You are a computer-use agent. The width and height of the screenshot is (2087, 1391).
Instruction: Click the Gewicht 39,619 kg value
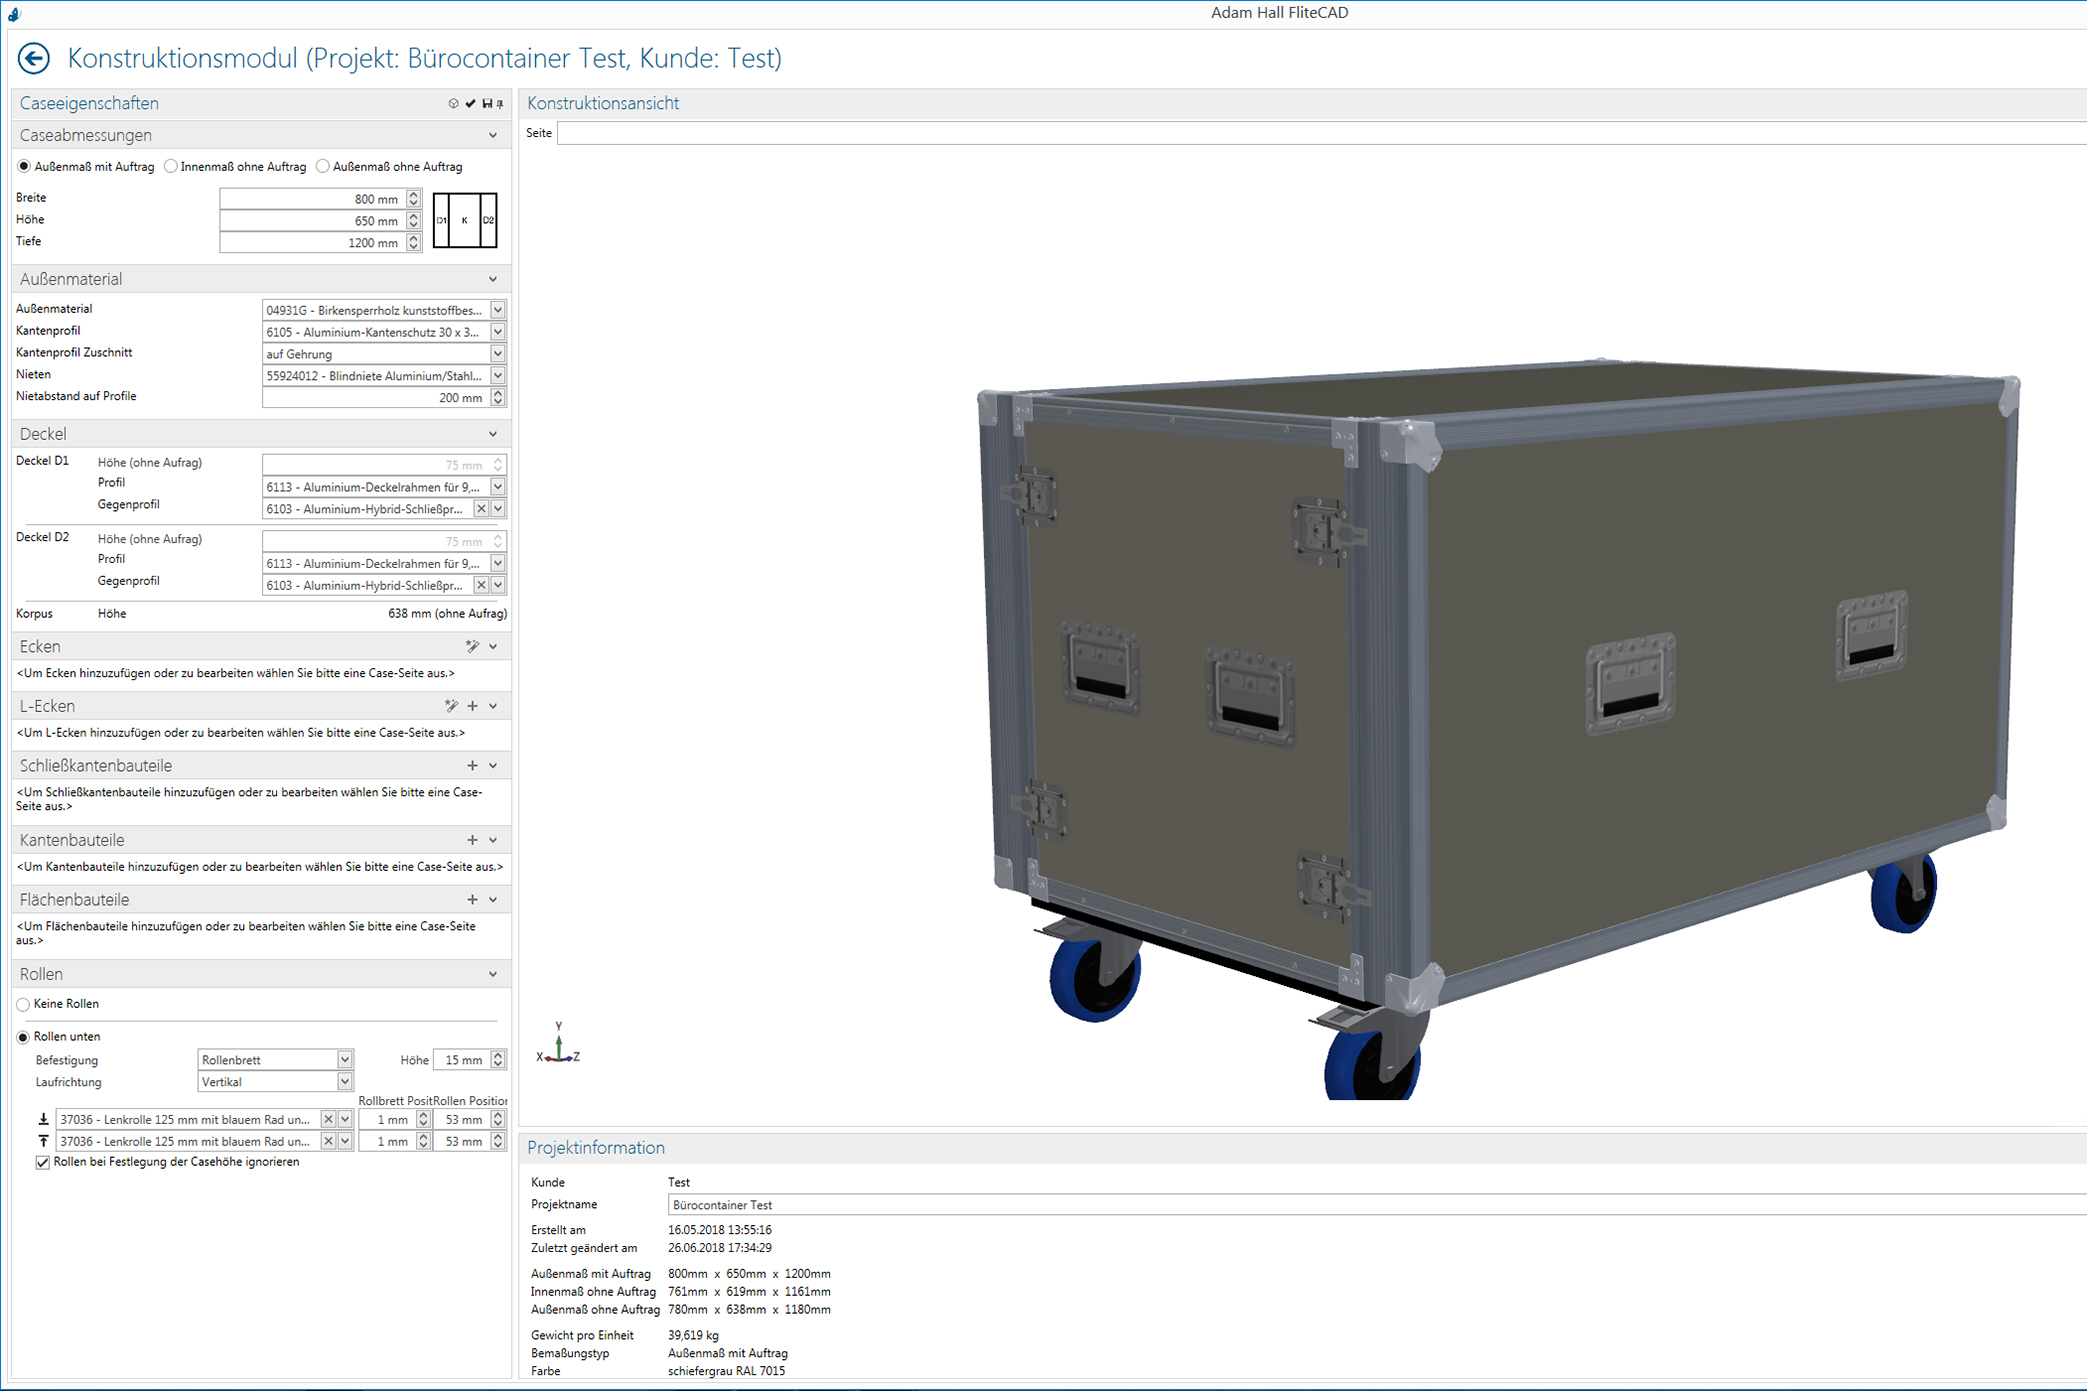[x=693, y=1336]
